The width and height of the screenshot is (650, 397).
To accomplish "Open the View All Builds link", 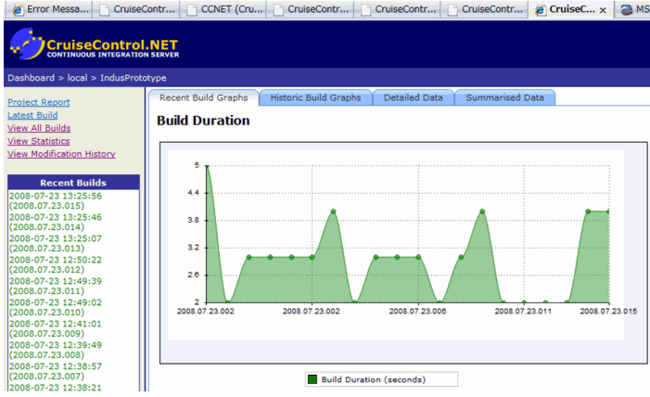I will pos(39,128).
